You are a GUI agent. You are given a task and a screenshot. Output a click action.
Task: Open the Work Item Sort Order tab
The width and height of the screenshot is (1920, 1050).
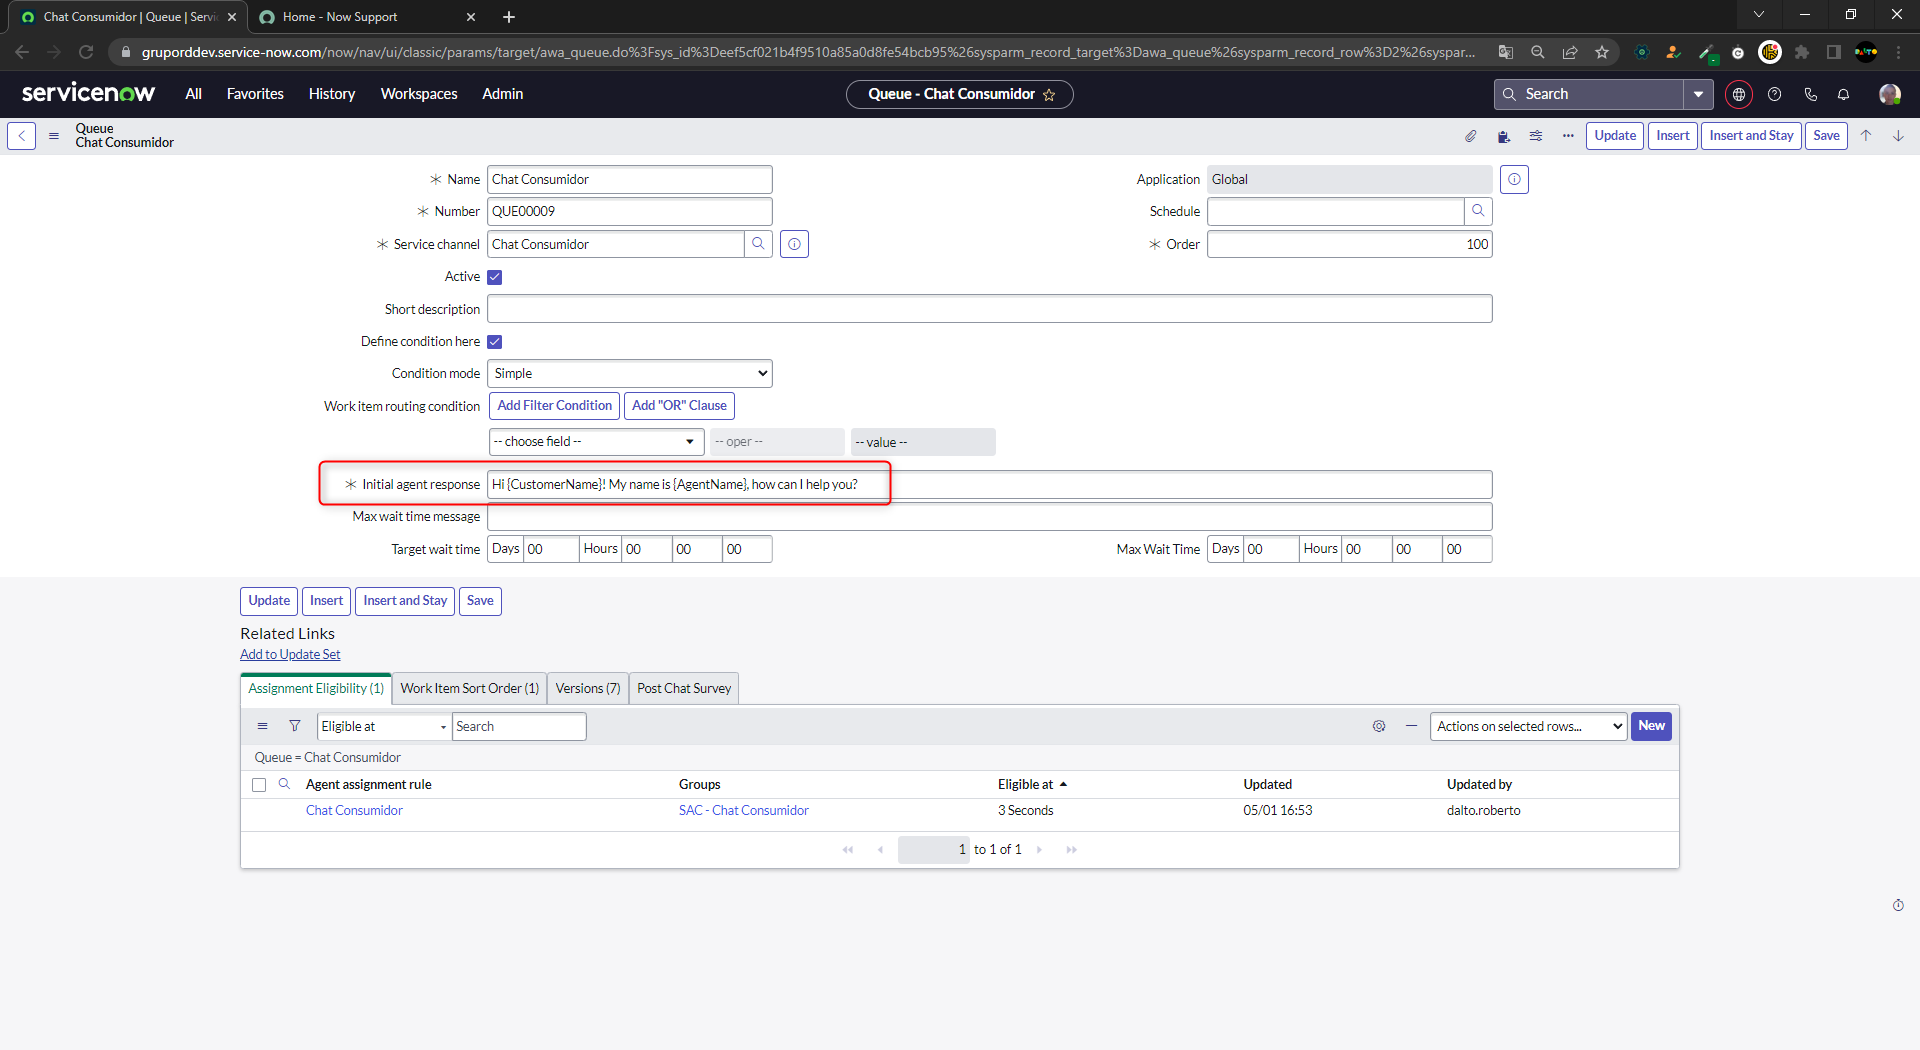pyautogui.click(x=469, y=688)
